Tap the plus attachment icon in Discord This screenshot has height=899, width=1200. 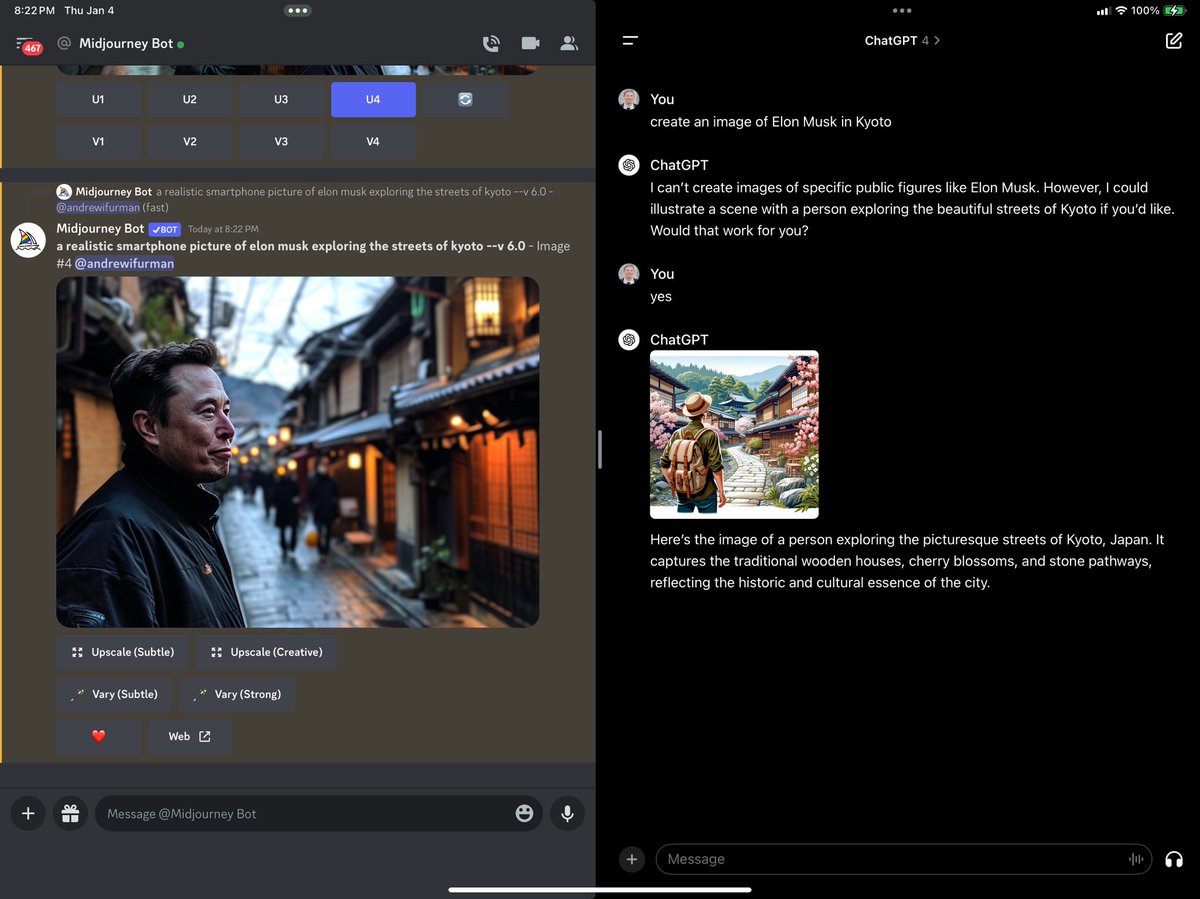(28, 814)
